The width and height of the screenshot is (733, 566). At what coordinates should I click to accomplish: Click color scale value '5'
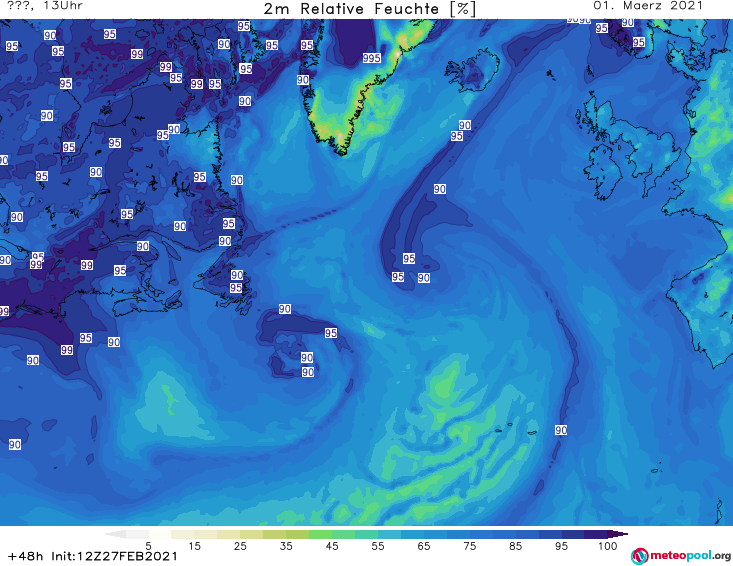[x=148, y=546]
